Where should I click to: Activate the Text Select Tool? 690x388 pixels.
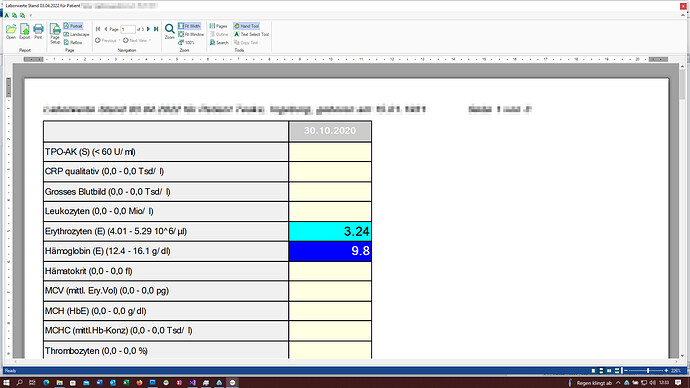click(x=251, y=34)
